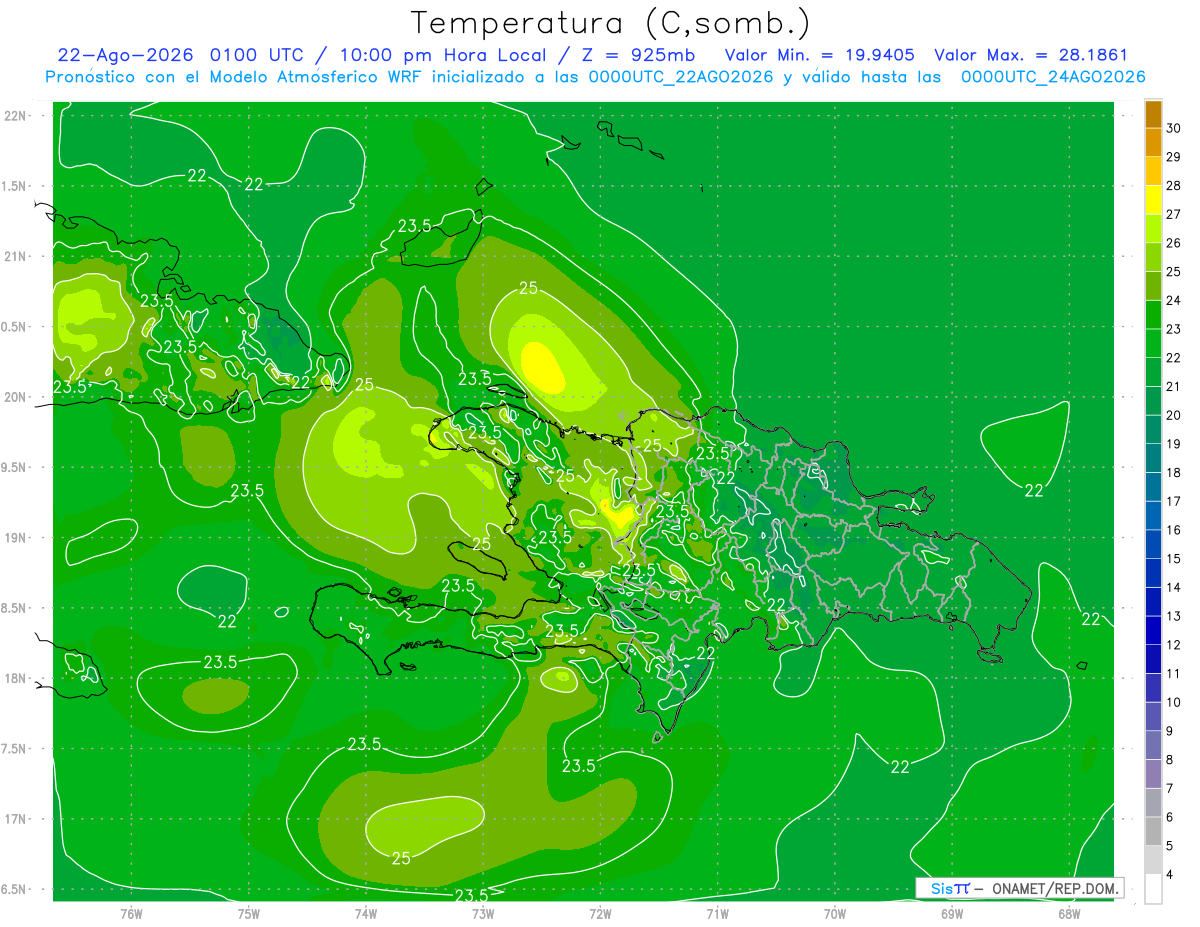Click the '17' label on the color scale
The width and height of the screenshot is (1200, 927).
1174,501
